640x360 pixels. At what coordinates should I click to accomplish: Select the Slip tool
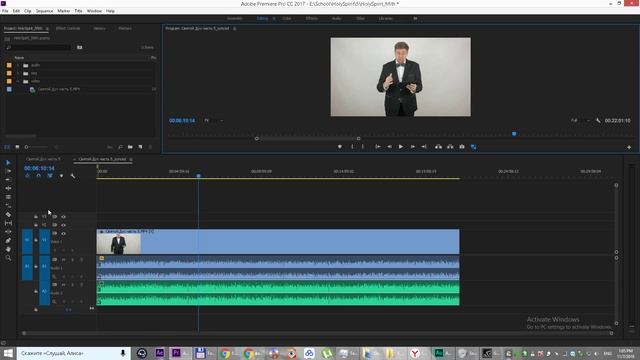pos(8,223)
